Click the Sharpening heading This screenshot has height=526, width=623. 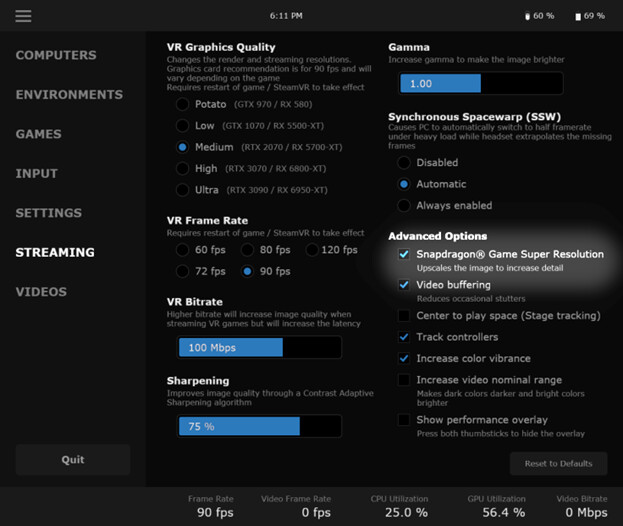coord(198,381)
